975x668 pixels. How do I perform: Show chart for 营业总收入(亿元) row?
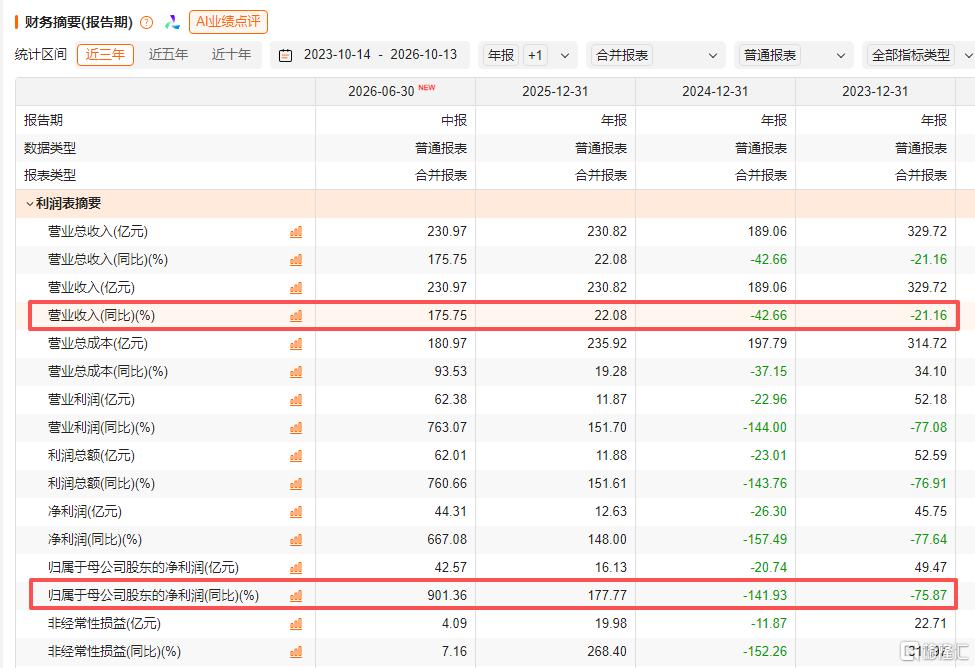296,232
